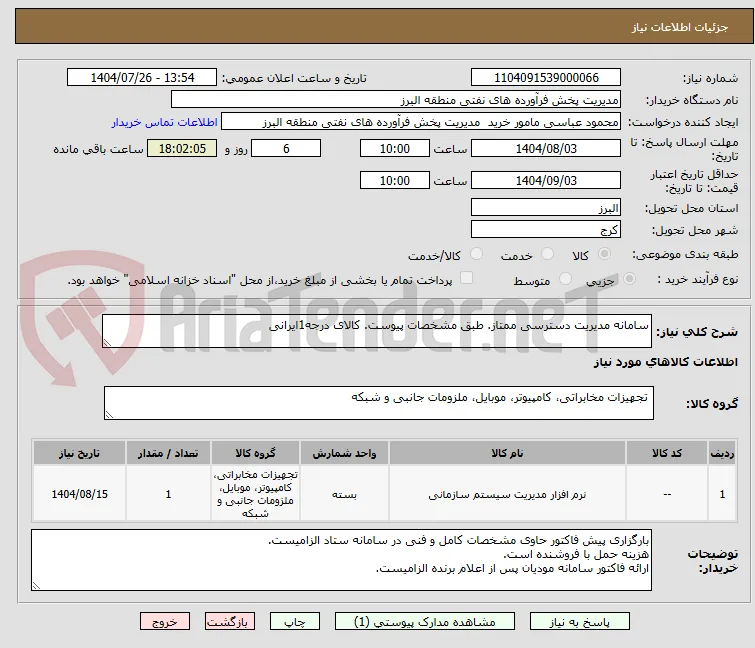Click the اطلاعات کالاهای مورد نیاز heading
The image size is (755, 648).
click(665, 362)
